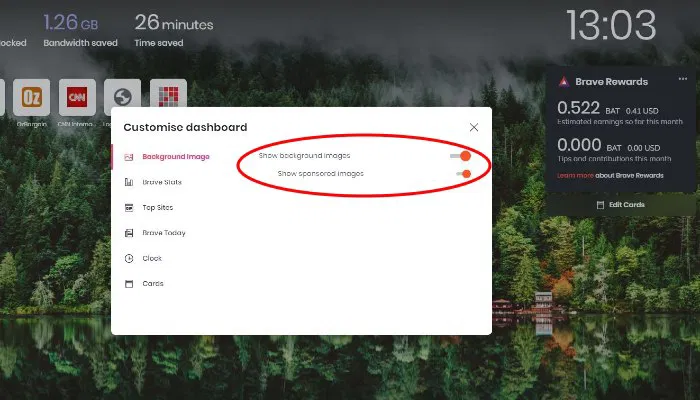
Task: Disable the Show background images toggle
Action: coord(461,156)
